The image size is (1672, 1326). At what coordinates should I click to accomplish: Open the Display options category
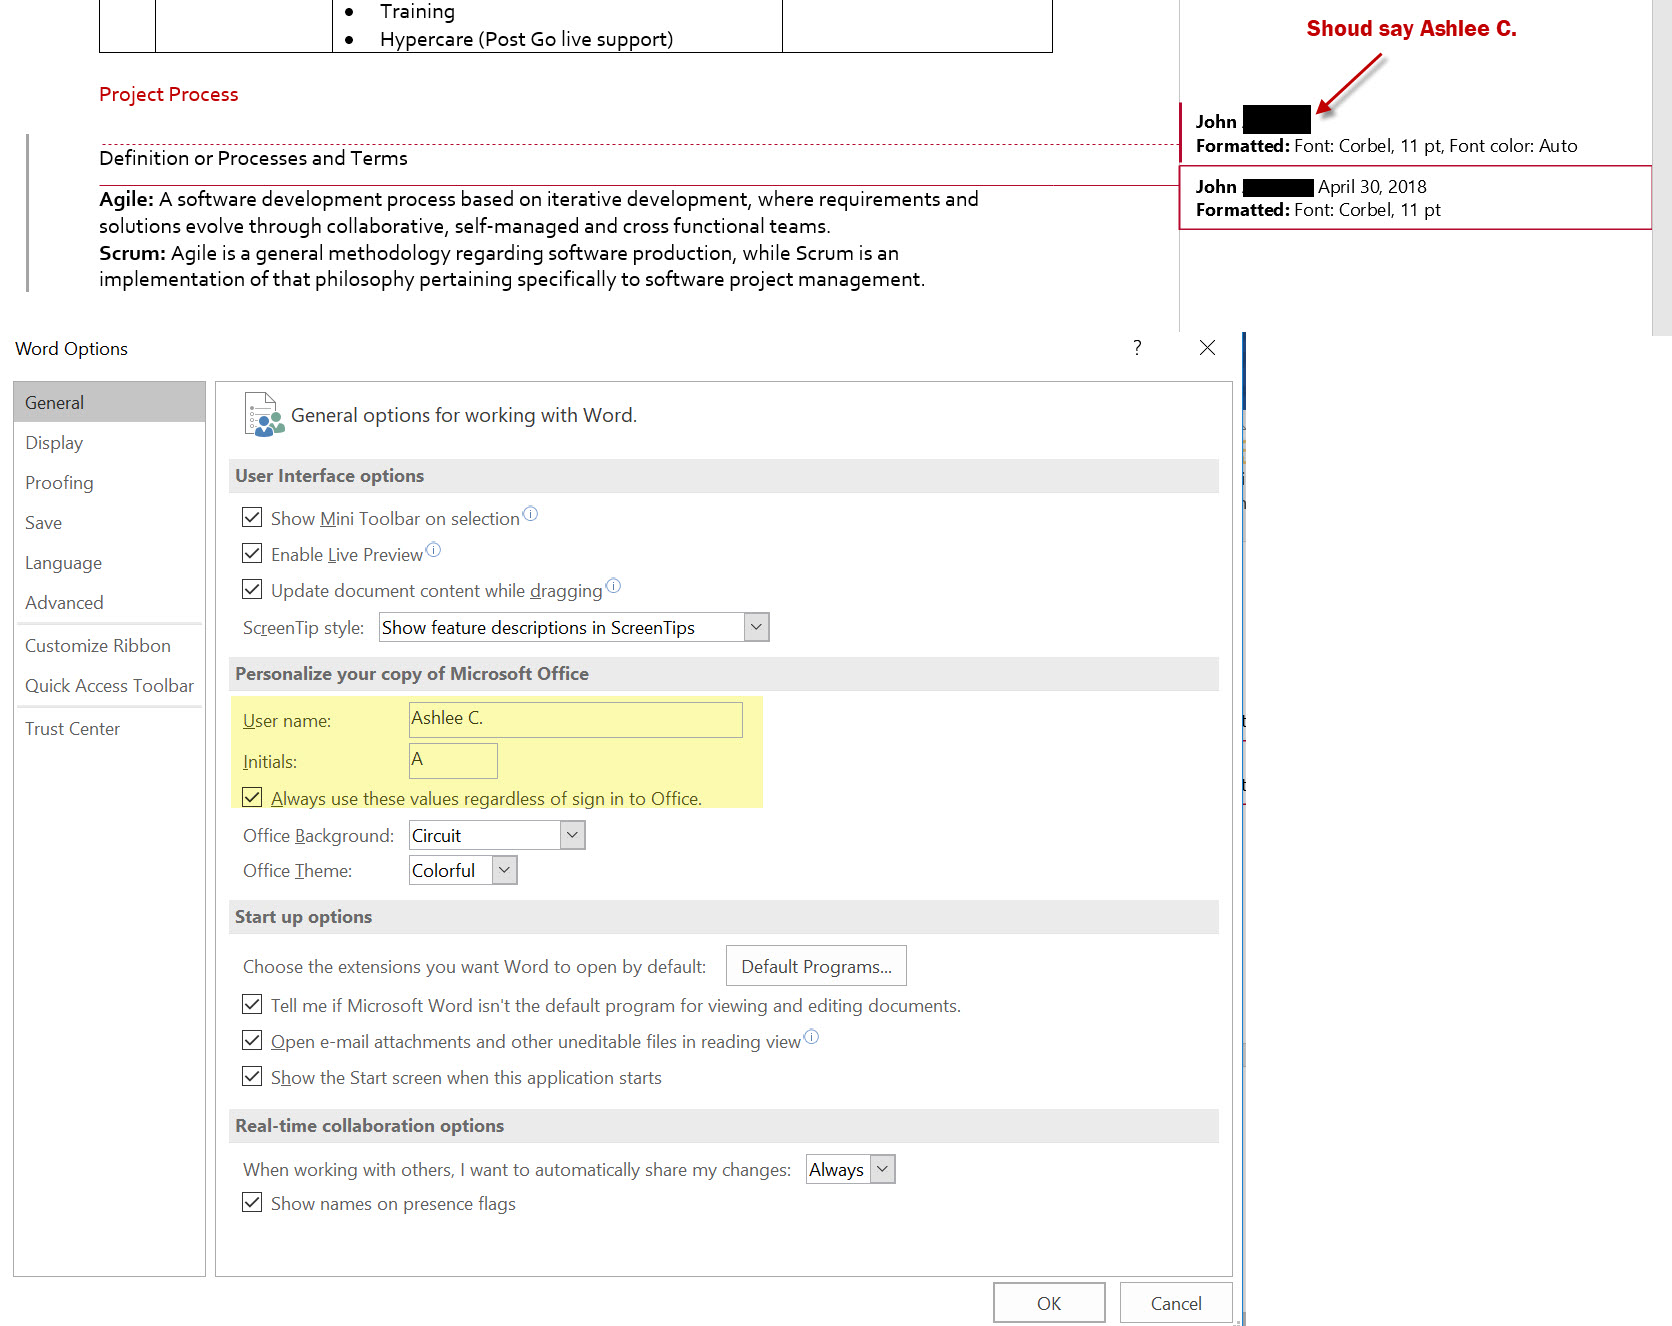point(109,442)
